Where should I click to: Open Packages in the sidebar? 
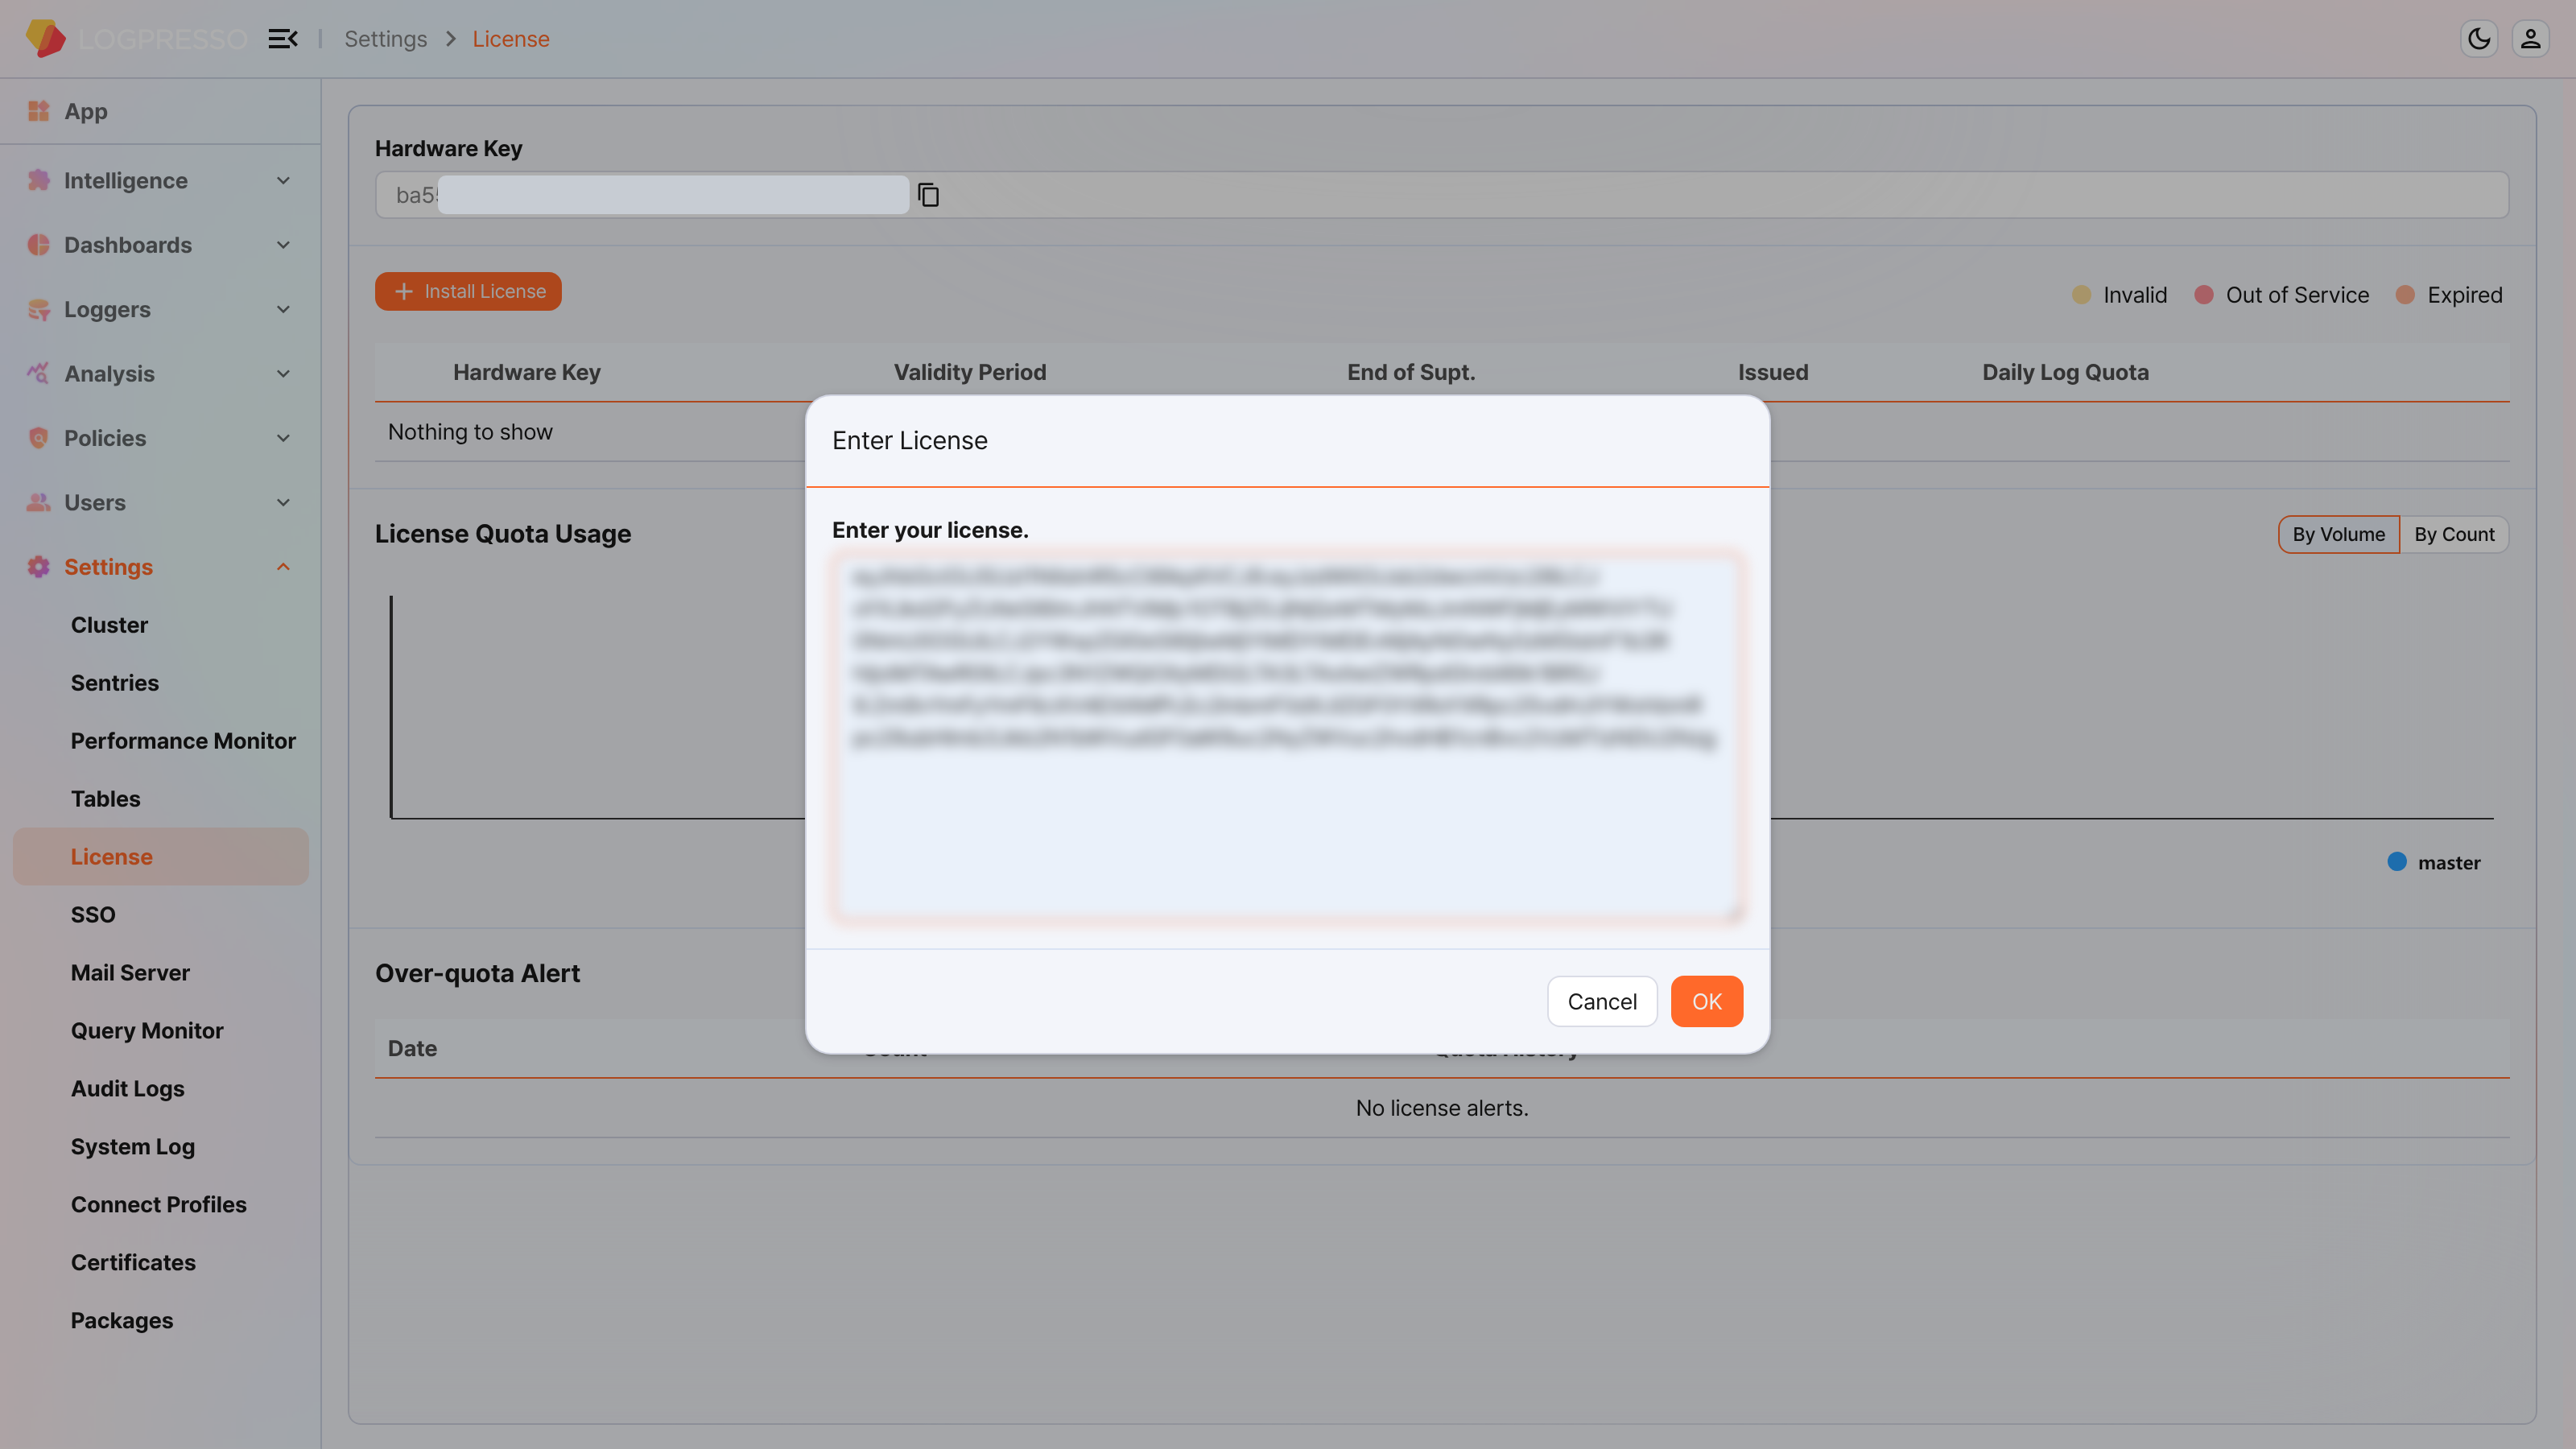(x=122, y=1321)
